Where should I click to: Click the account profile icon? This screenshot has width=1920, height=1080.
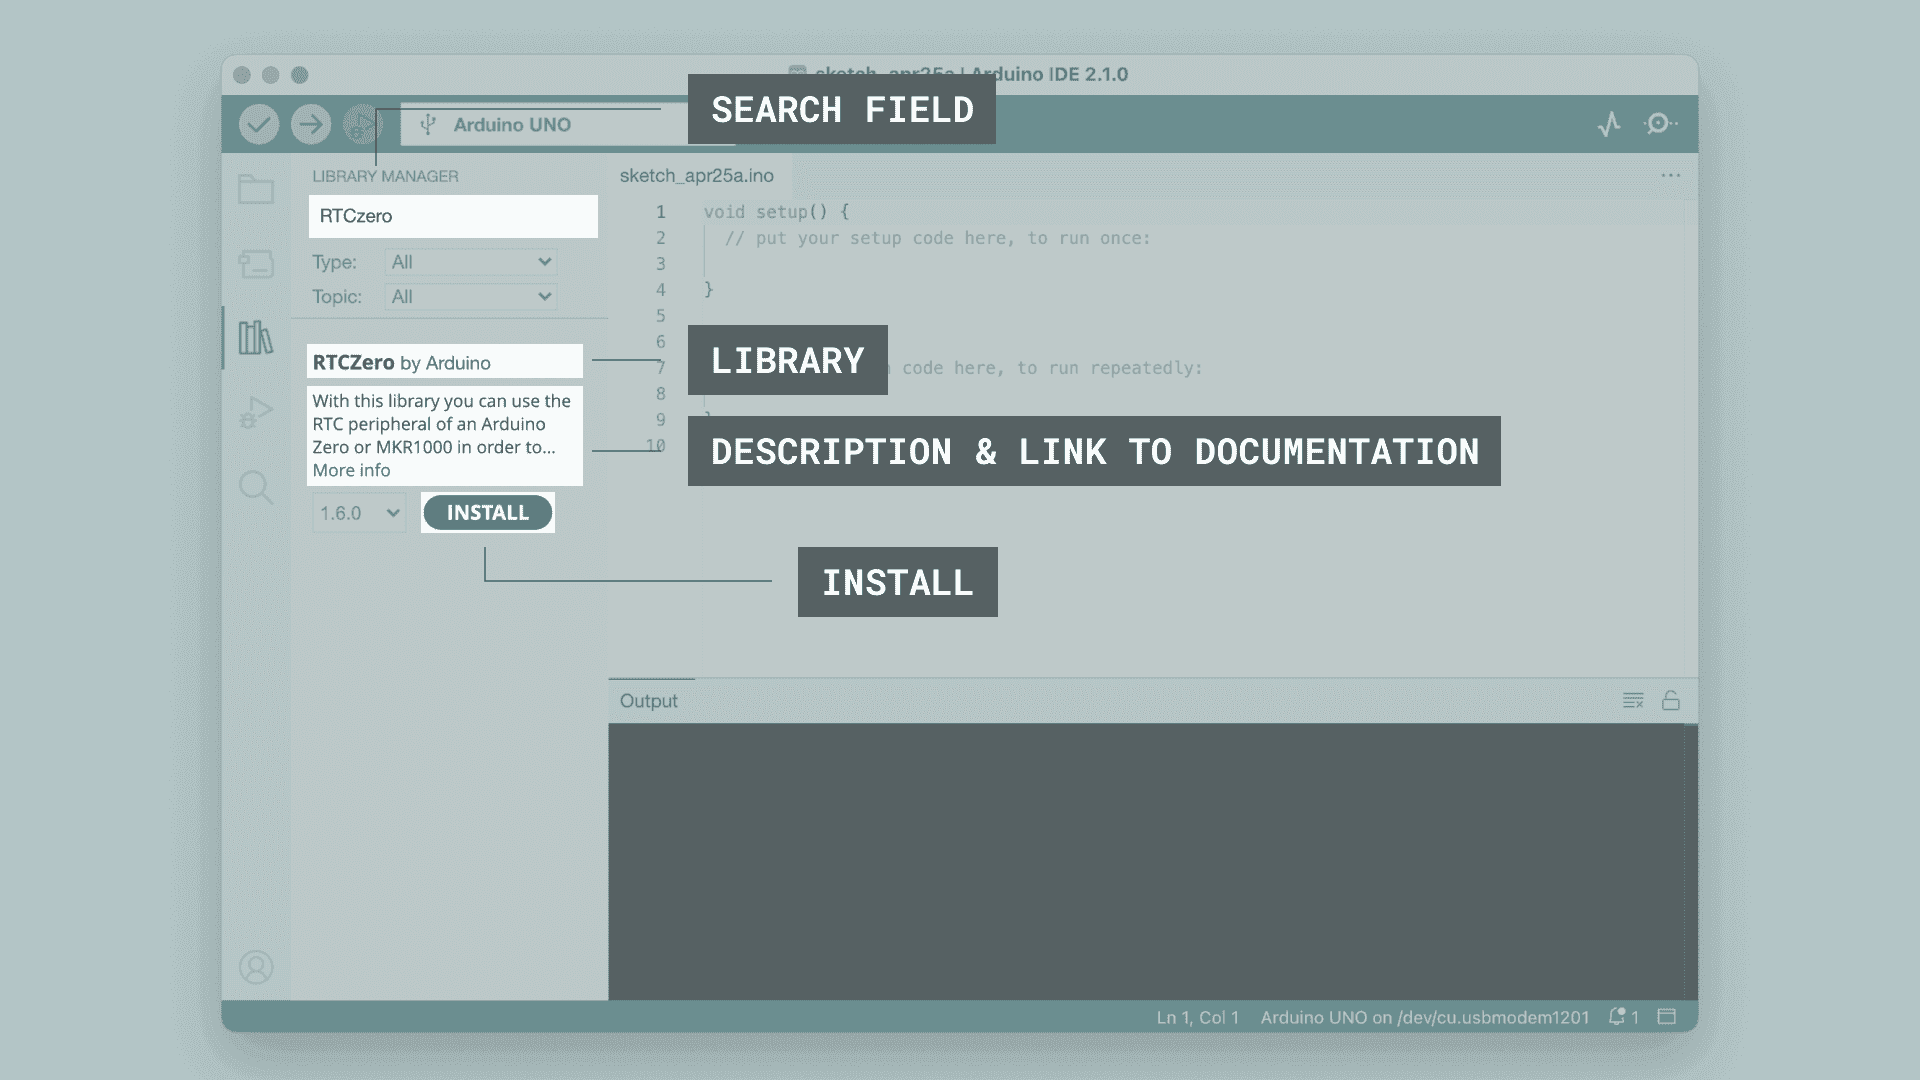[256, 967]
